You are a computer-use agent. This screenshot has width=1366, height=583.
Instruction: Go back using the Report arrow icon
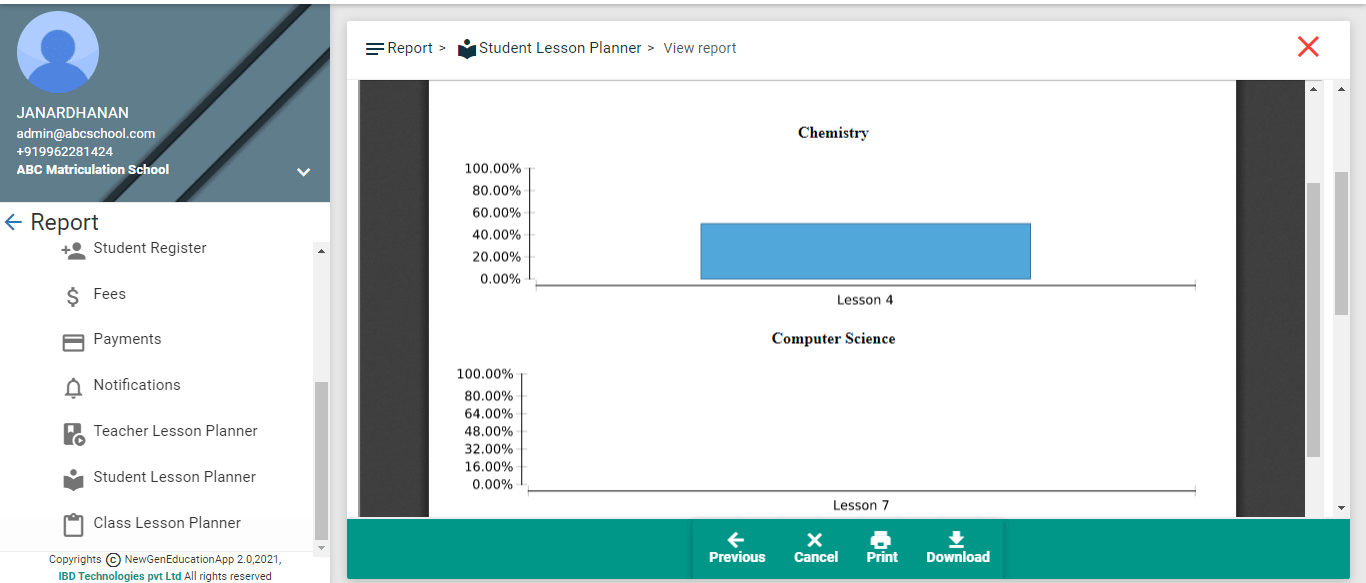(13, 222)
